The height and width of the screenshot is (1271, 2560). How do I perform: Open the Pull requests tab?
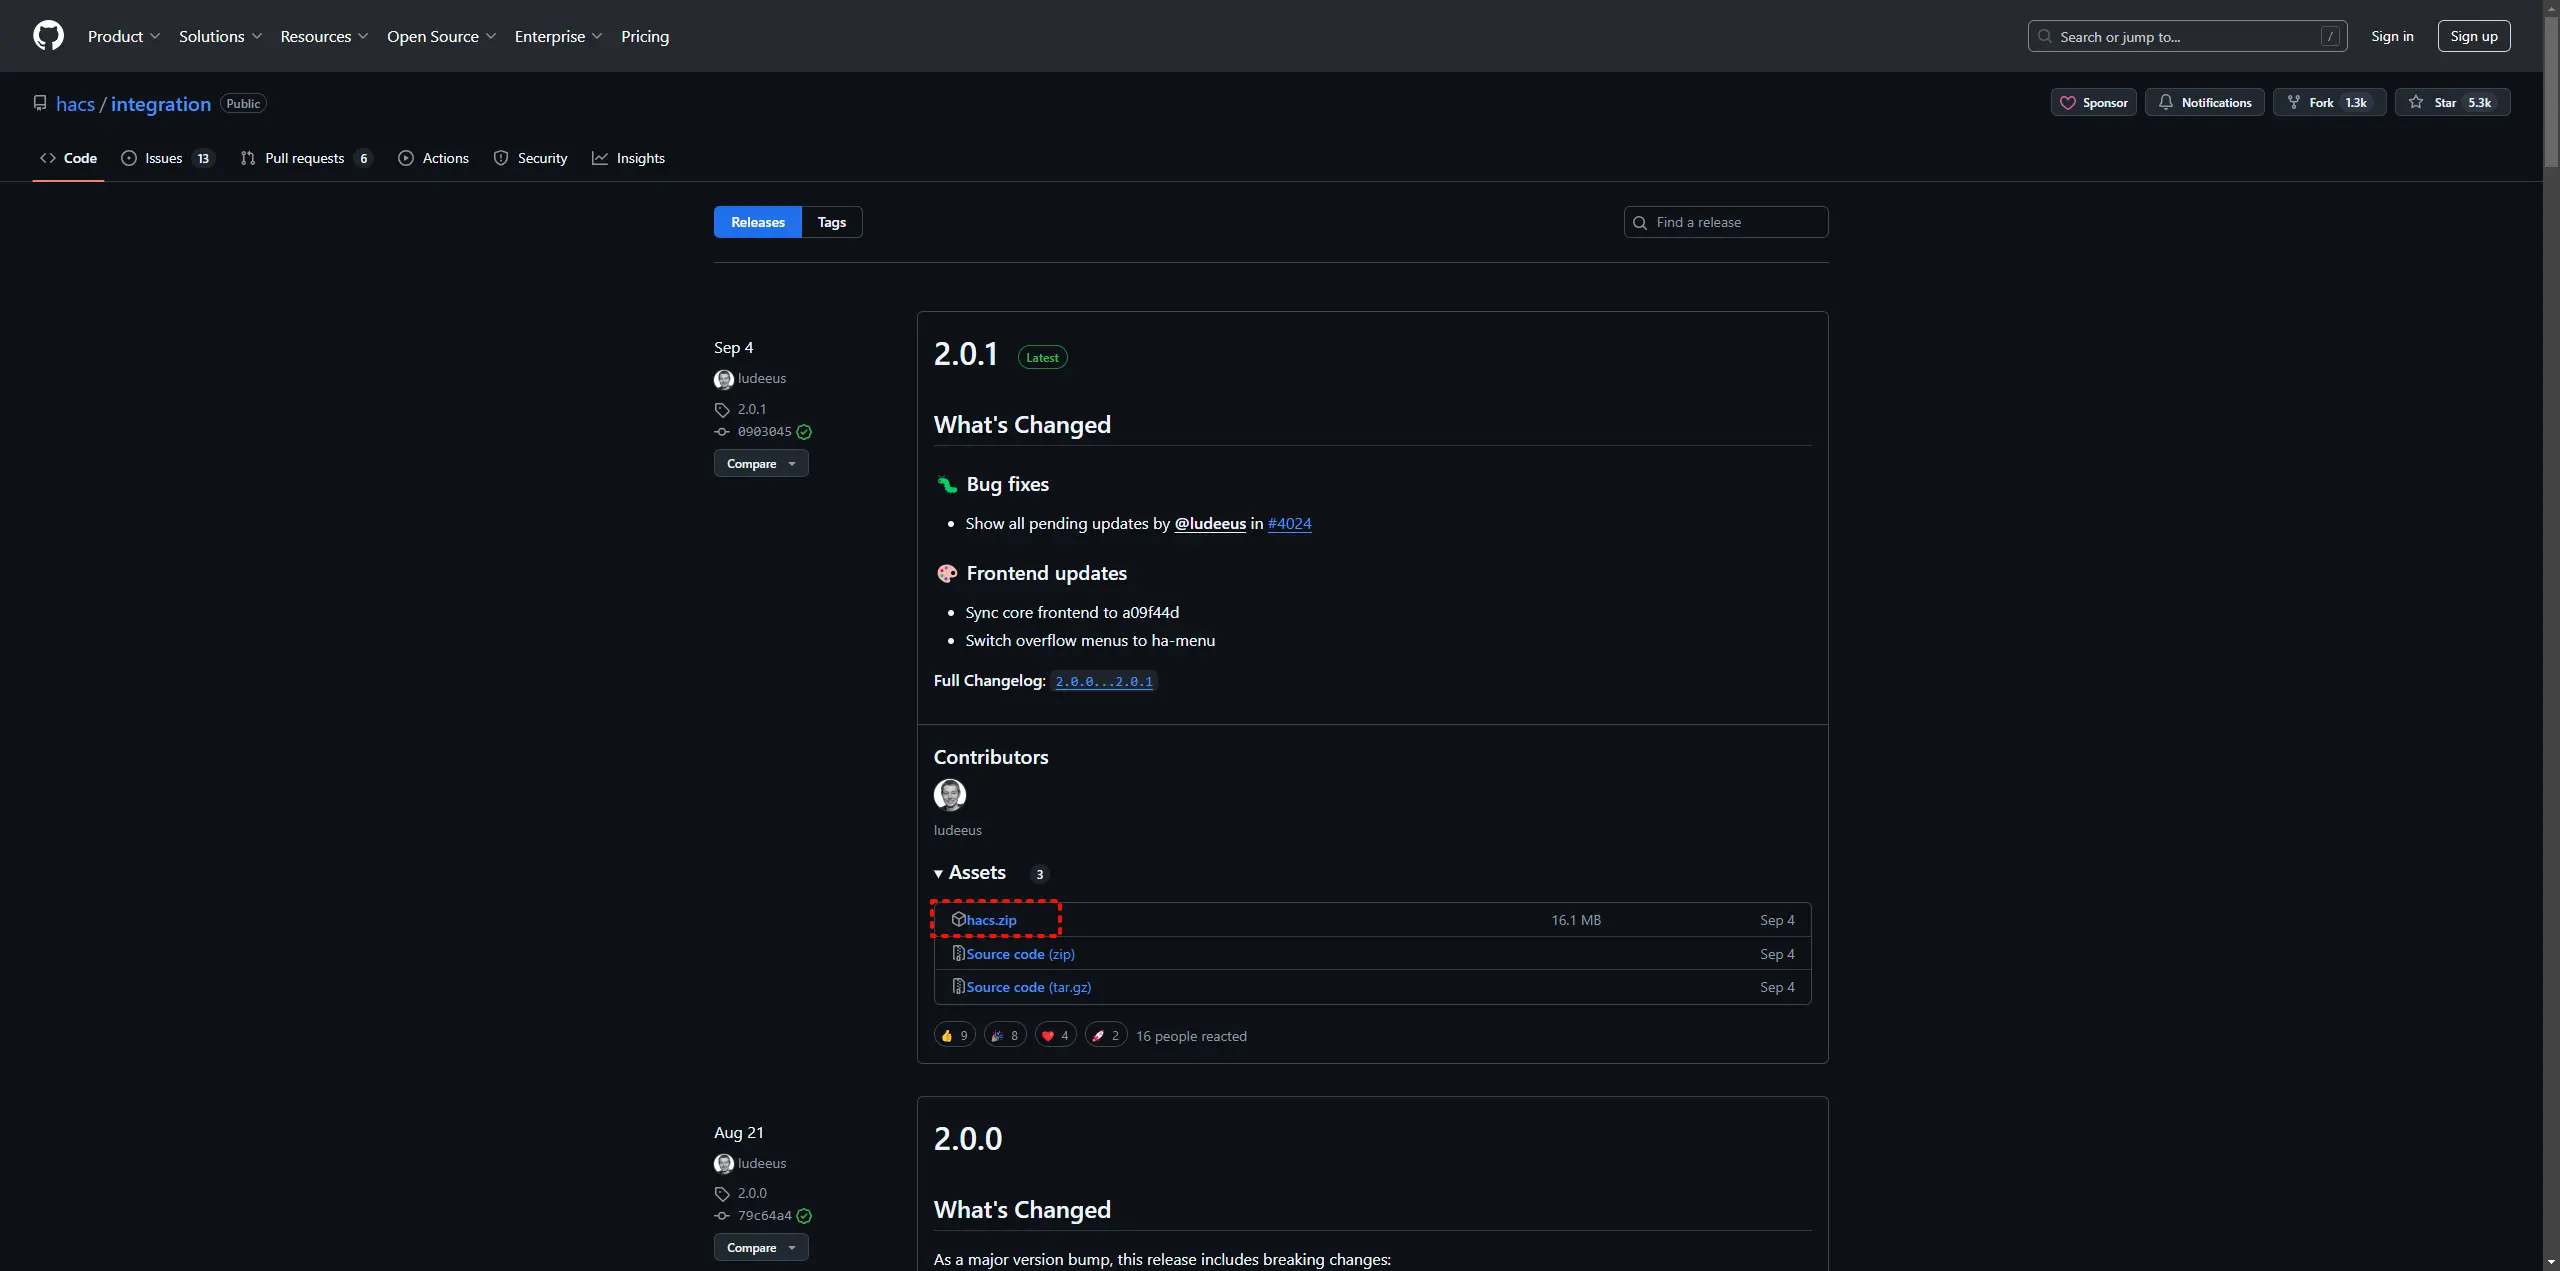tap(305, 158)
